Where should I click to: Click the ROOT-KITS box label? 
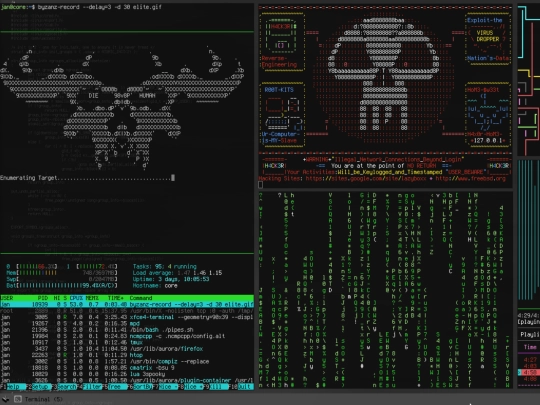point(279,90)
